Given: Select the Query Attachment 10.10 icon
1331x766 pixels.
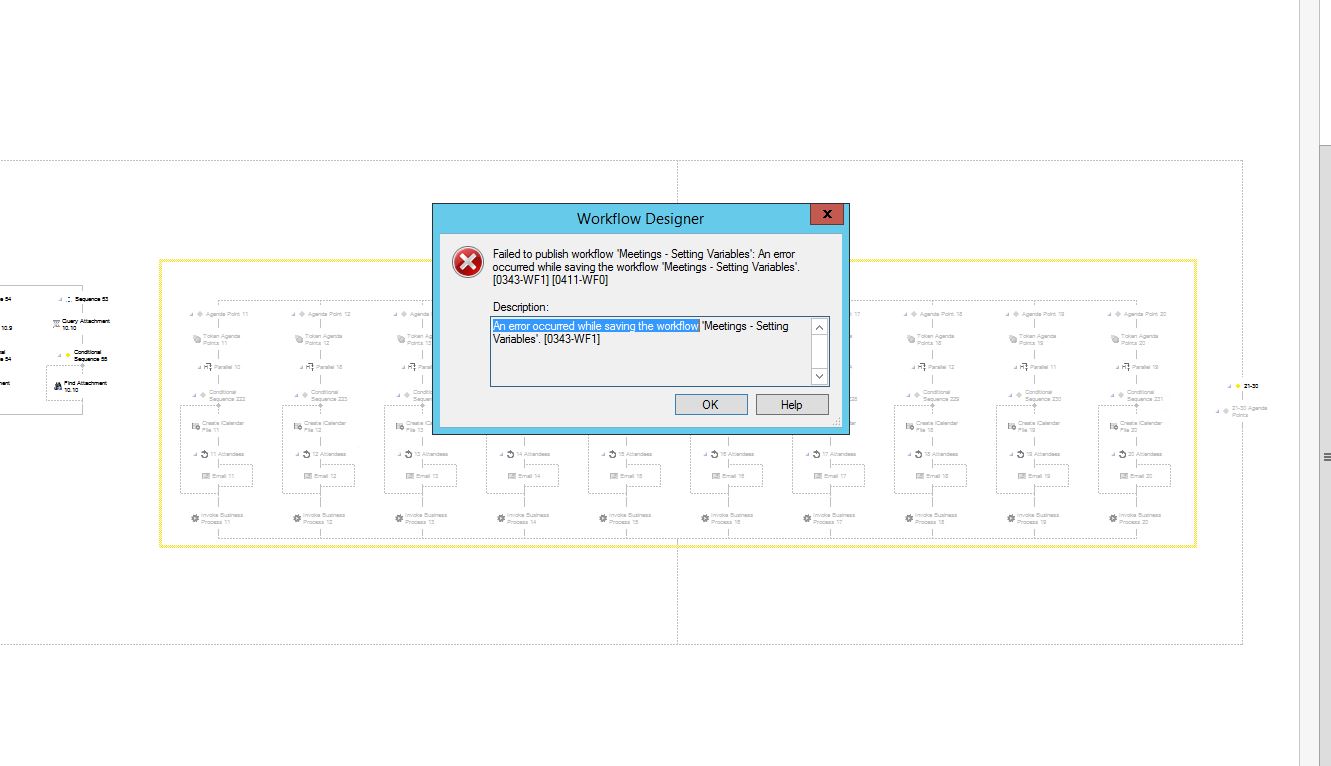Looking at the screenshot, I should (x=56, y=324).
